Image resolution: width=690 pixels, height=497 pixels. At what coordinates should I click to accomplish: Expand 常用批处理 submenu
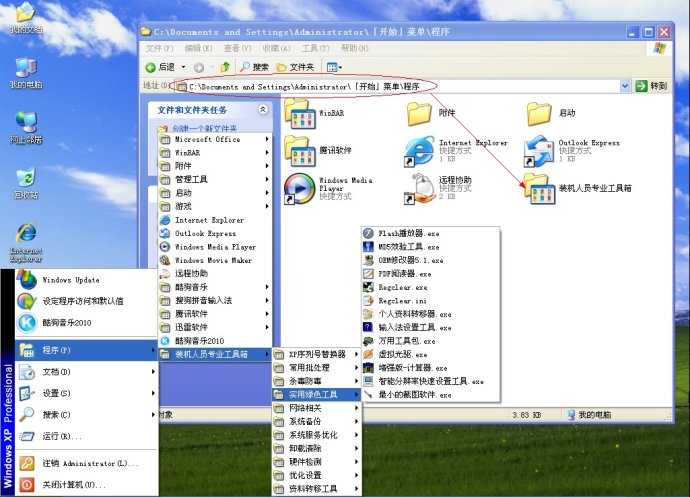pos(316,368)
